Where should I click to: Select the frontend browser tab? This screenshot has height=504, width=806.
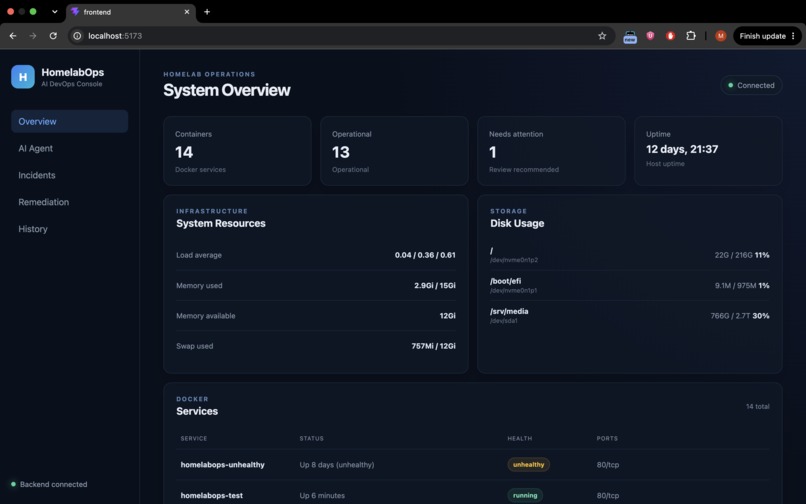click(x=131, y=12)
